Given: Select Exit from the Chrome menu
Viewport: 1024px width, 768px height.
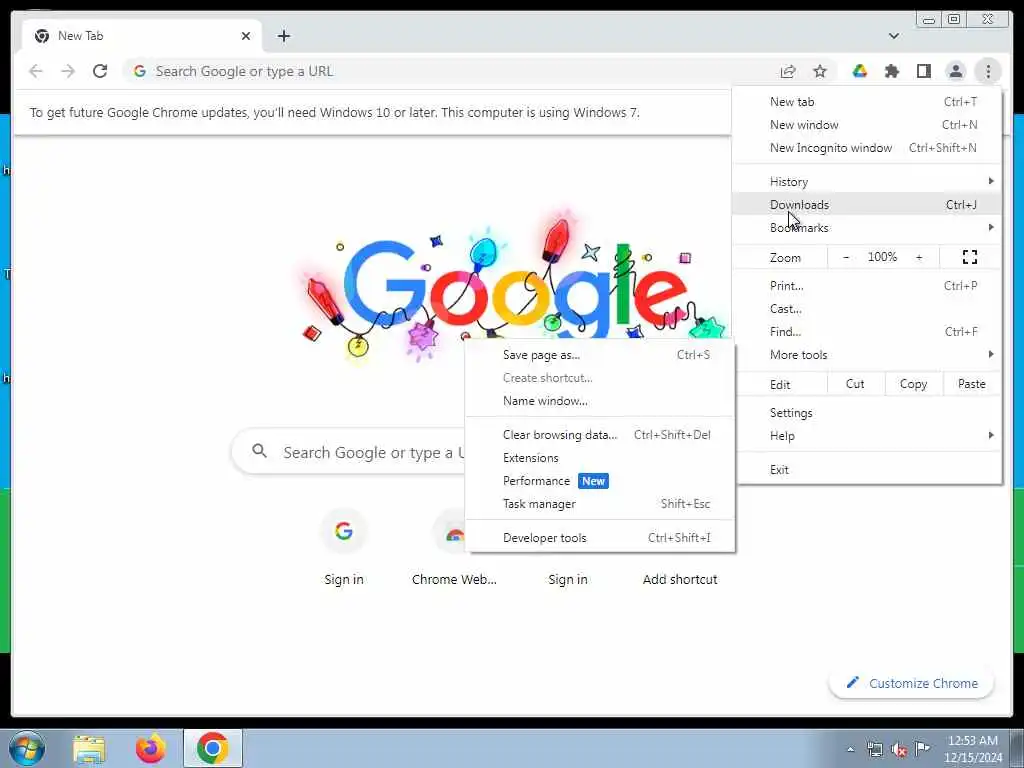Looking at the screenshot, I should pyautogui.click(x=867, y=470).
